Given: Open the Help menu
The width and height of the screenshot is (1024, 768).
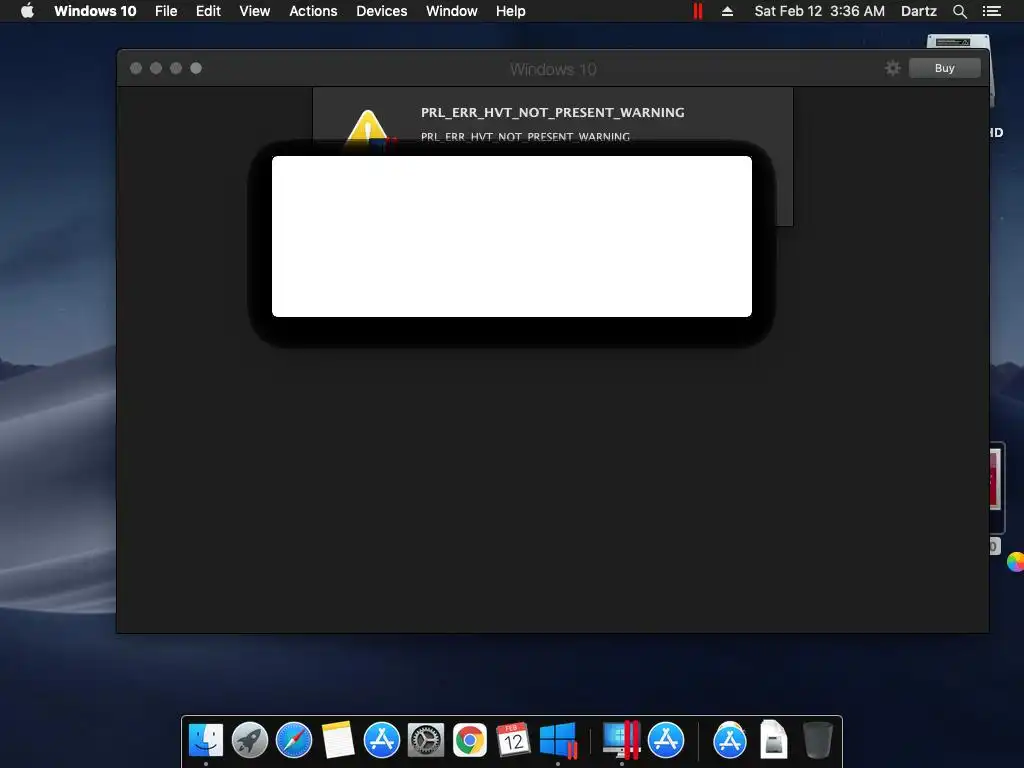Looking at the screenshot, I should point(511,11).
